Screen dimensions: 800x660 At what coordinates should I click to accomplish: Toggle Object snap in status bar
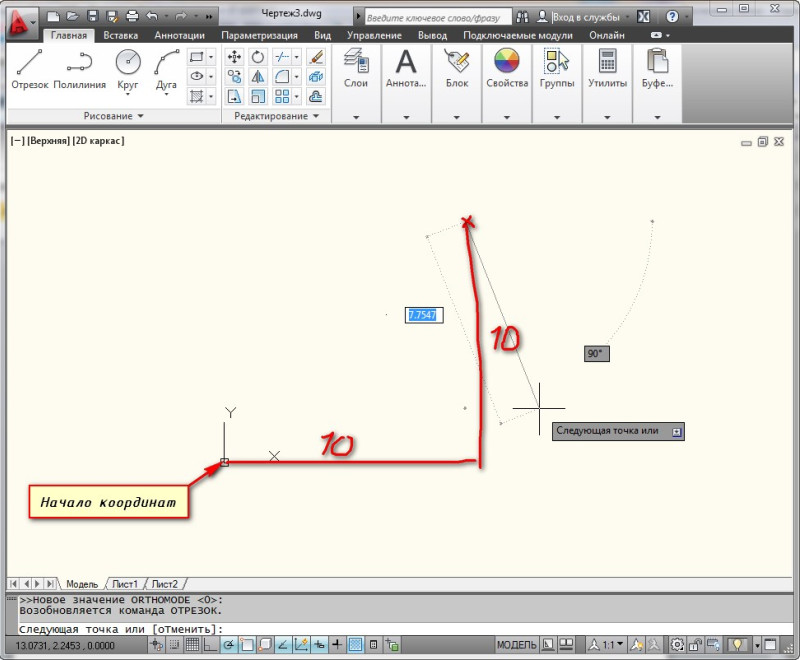click(247, 645)
